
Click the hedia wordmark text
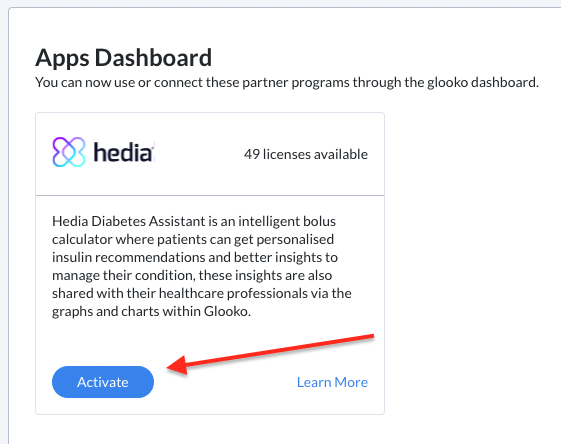click(x=123, y=152)
